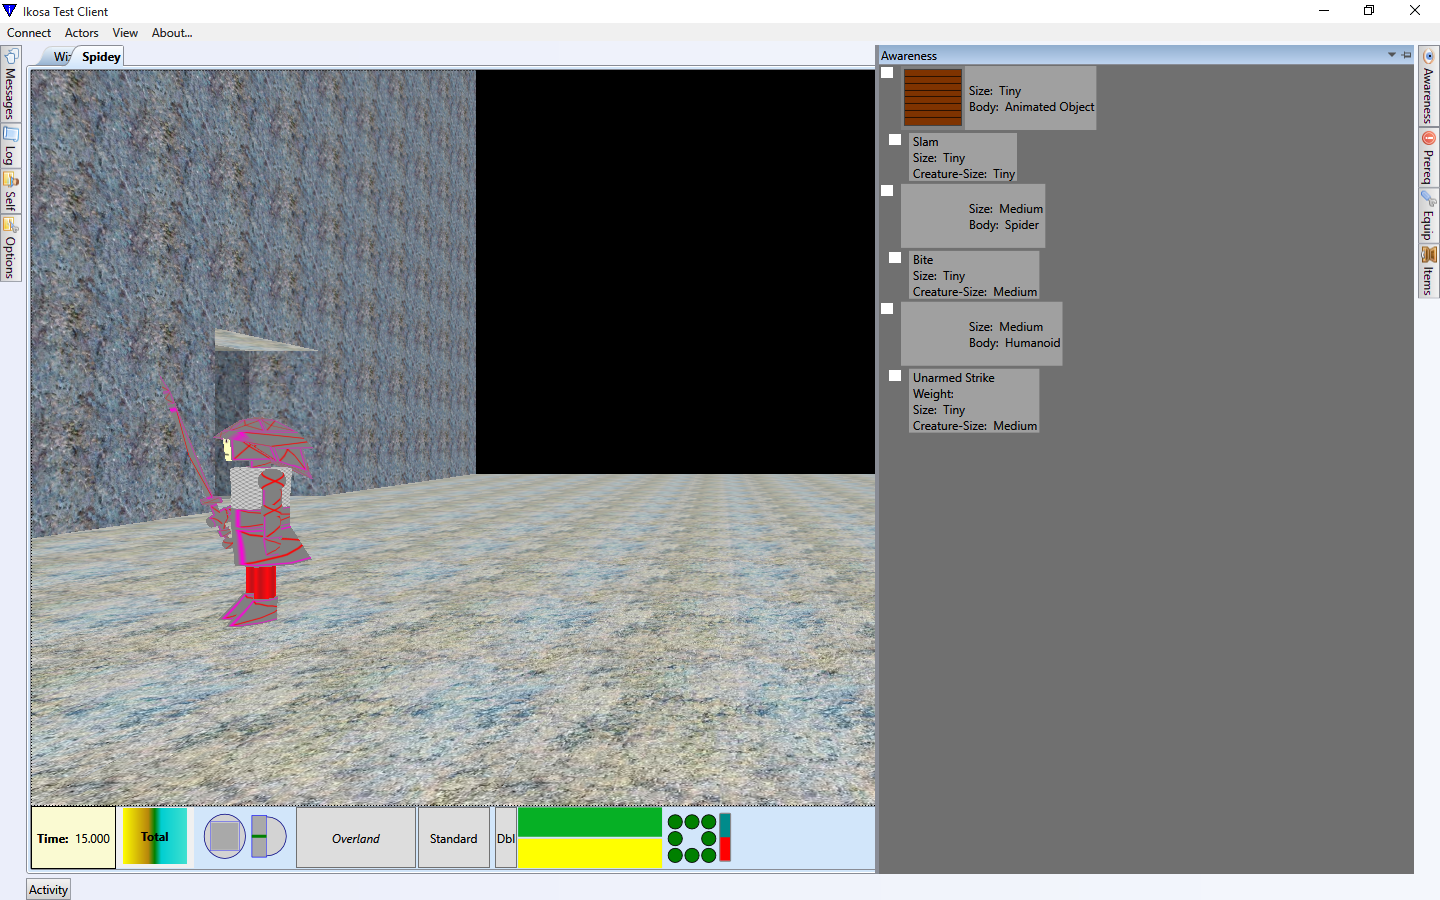Image resolution: width=1440 pixels, height=900 pixels.
Task: Open the Log side panel
Action: 10,146
